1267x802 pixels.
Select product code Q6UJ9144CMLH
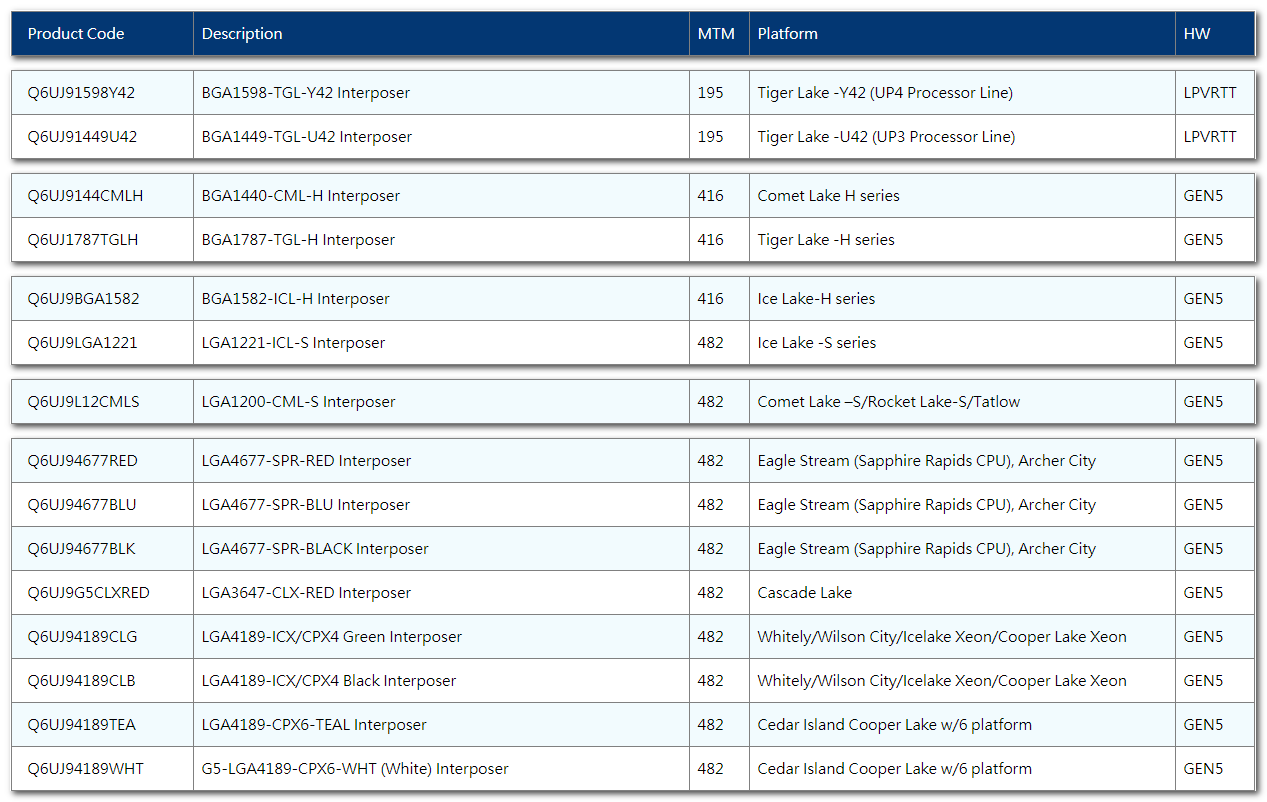point(85,196)
